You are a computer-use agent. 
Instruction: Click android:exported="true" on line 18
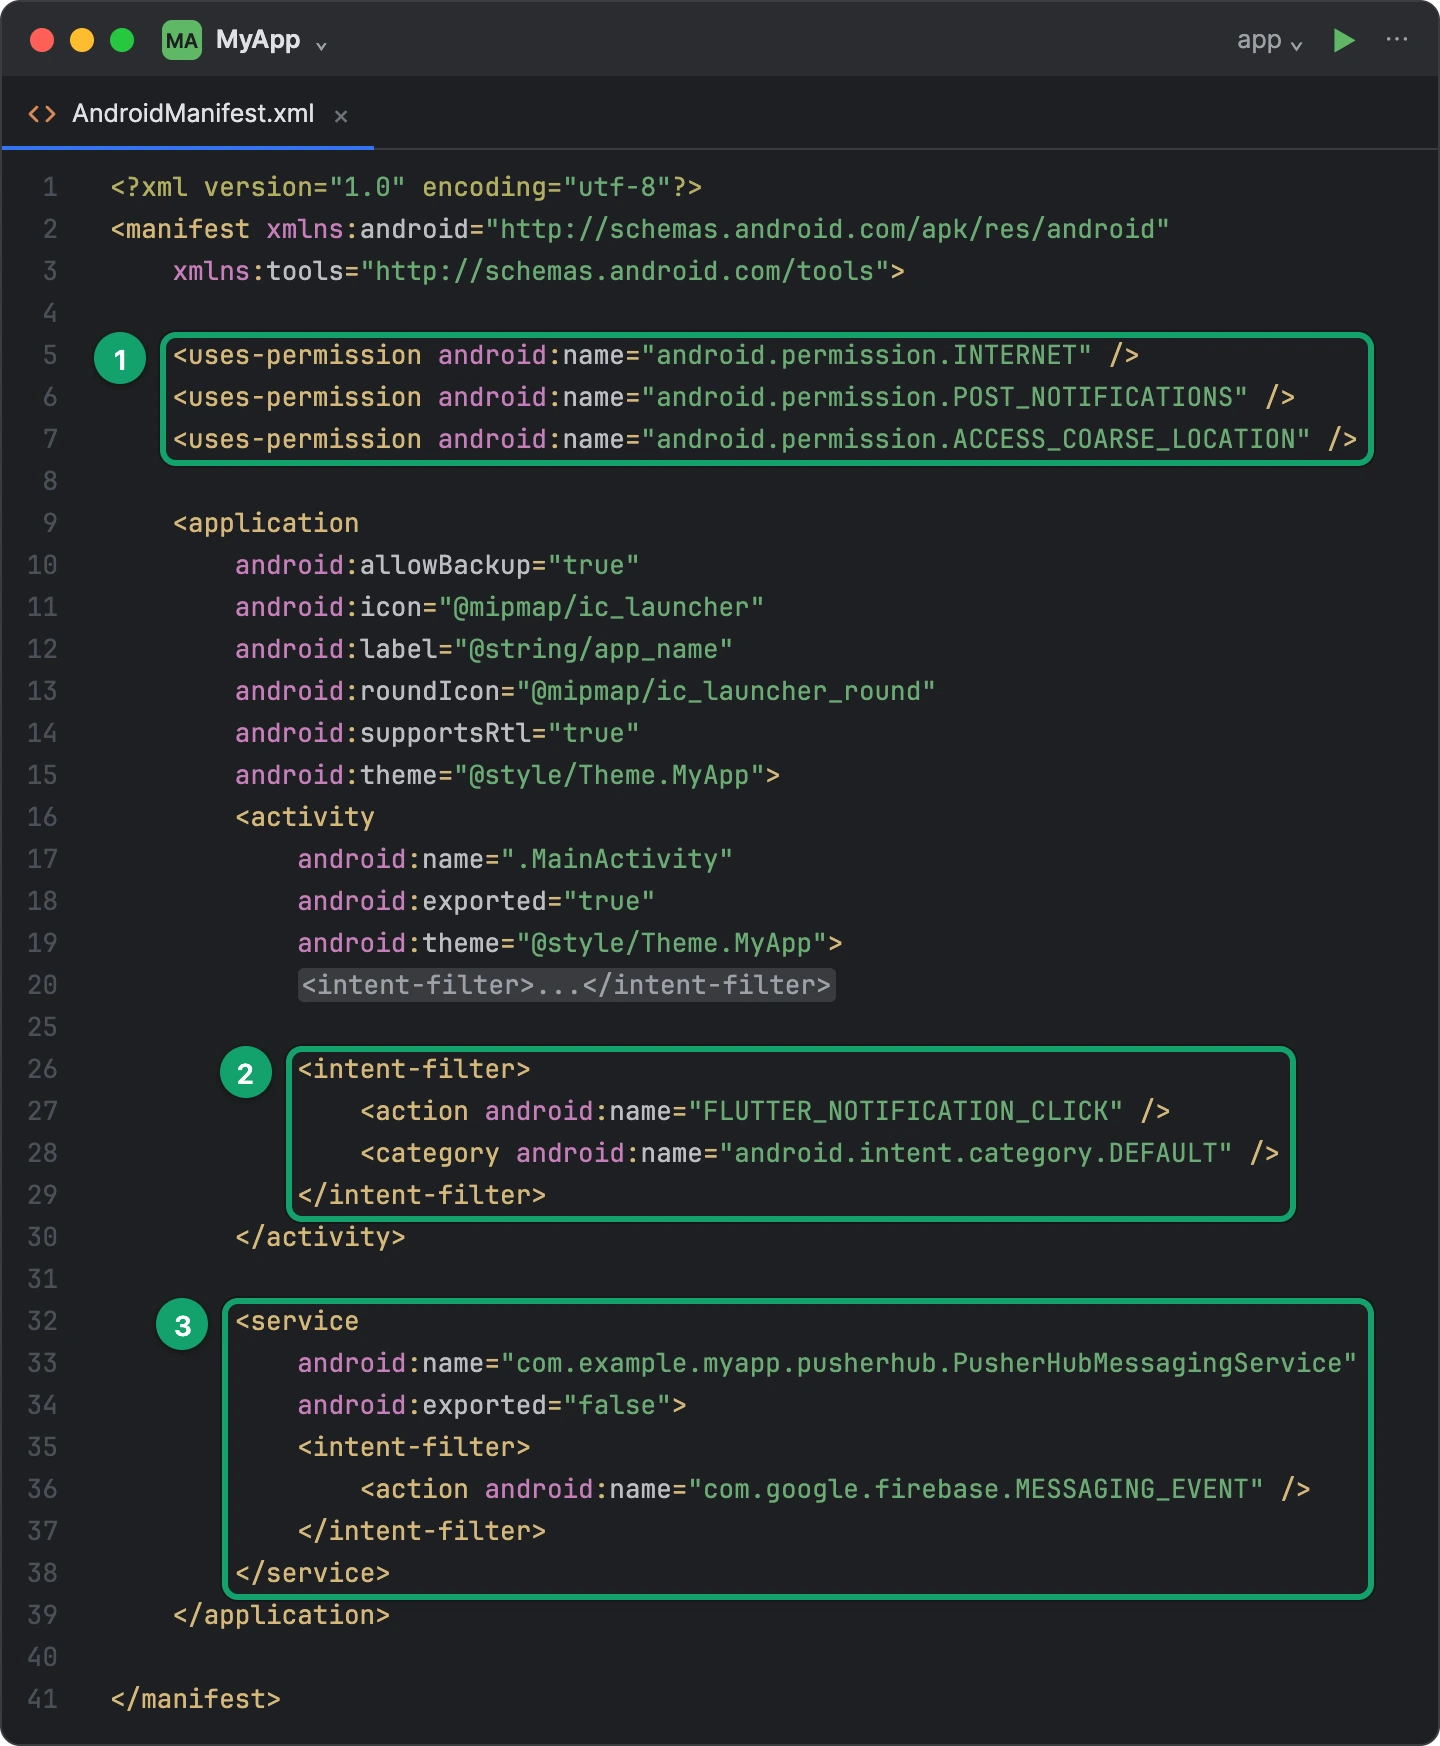(x=476, y=901)
